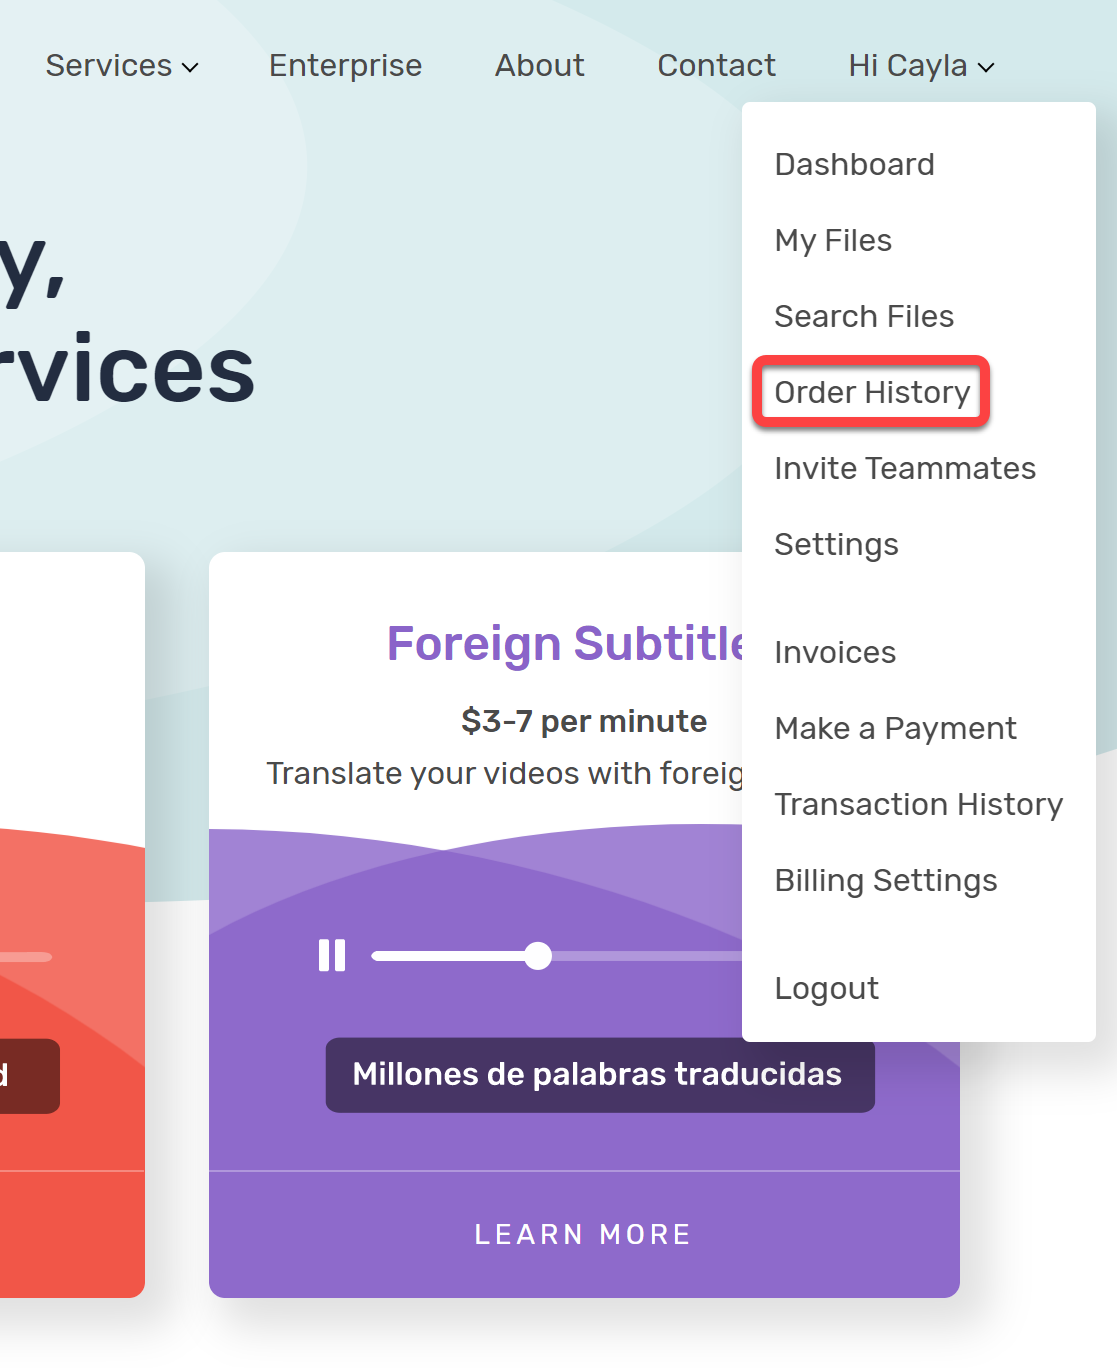Open the Contact page link
Viewport: 1117px width, 1368px height.
(716, 66)
